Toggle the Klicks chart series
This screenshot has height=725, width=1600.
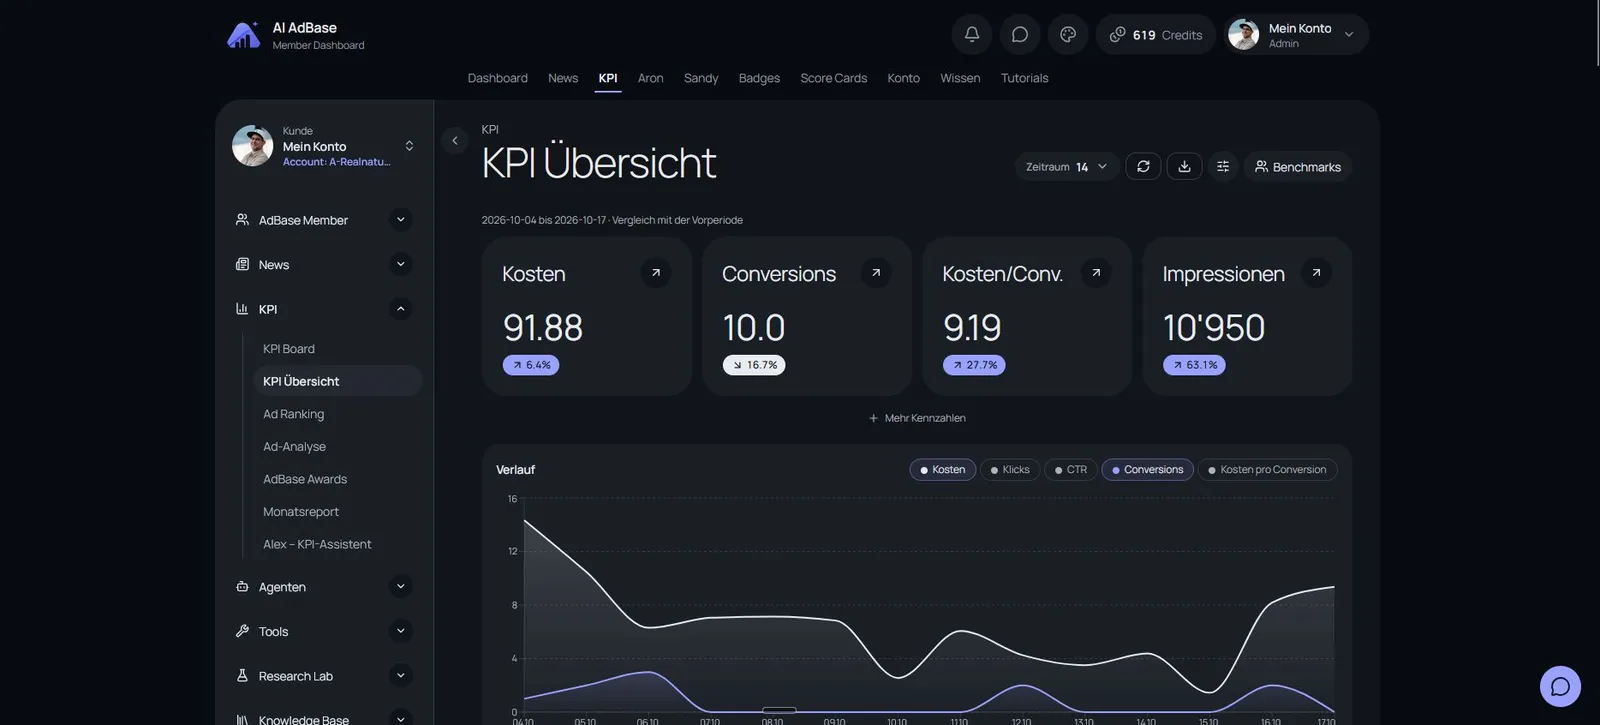(x=1009, y=469)
